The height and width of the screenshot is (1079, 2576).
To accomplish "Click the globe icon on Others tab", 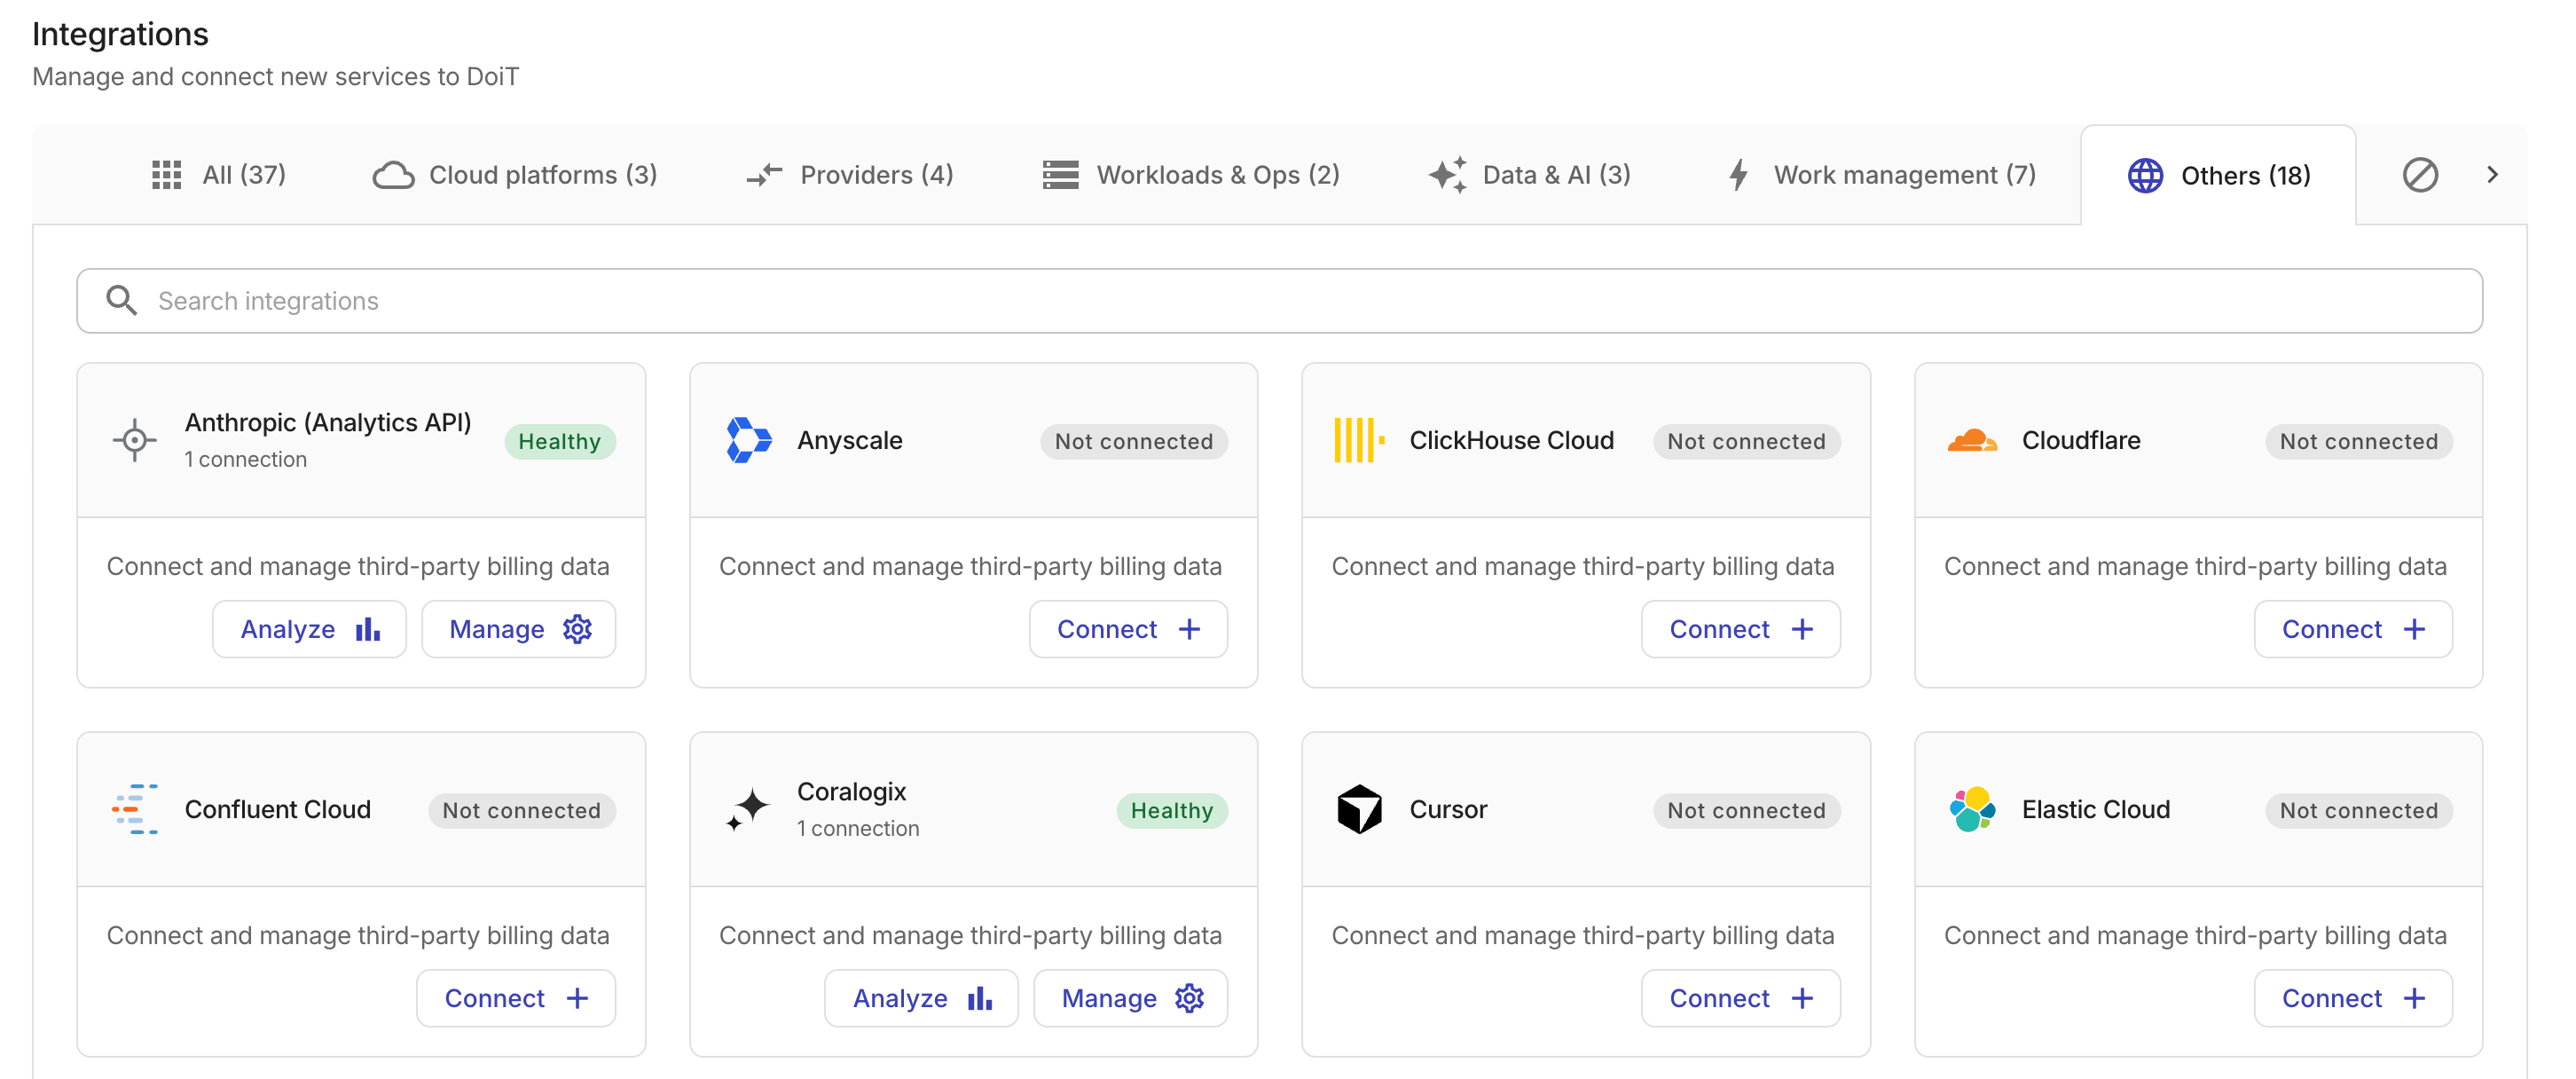I will pyautogui.click(x=2145, y=175).
